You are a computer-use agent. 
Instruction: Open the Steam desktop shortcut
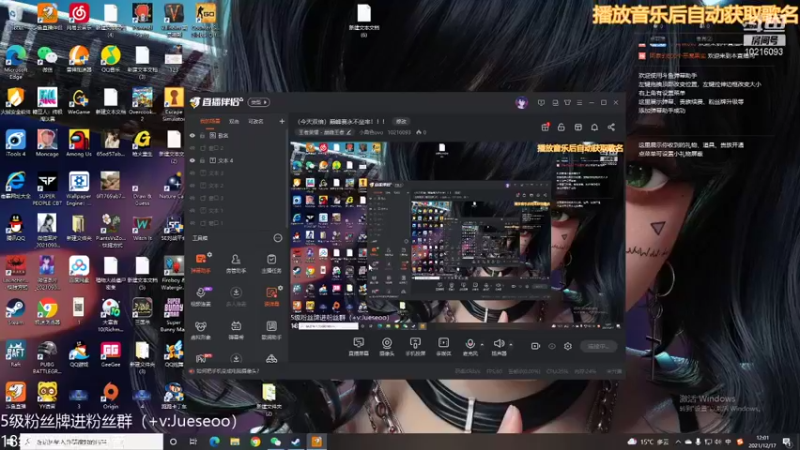(x=15, y=312)
